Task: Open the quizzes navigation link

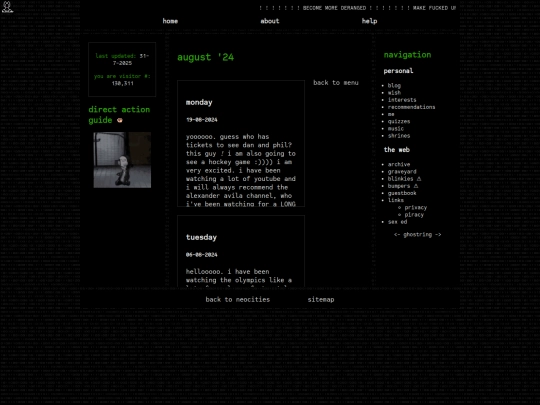Action: pyautogui.click(x=399, y=122)
